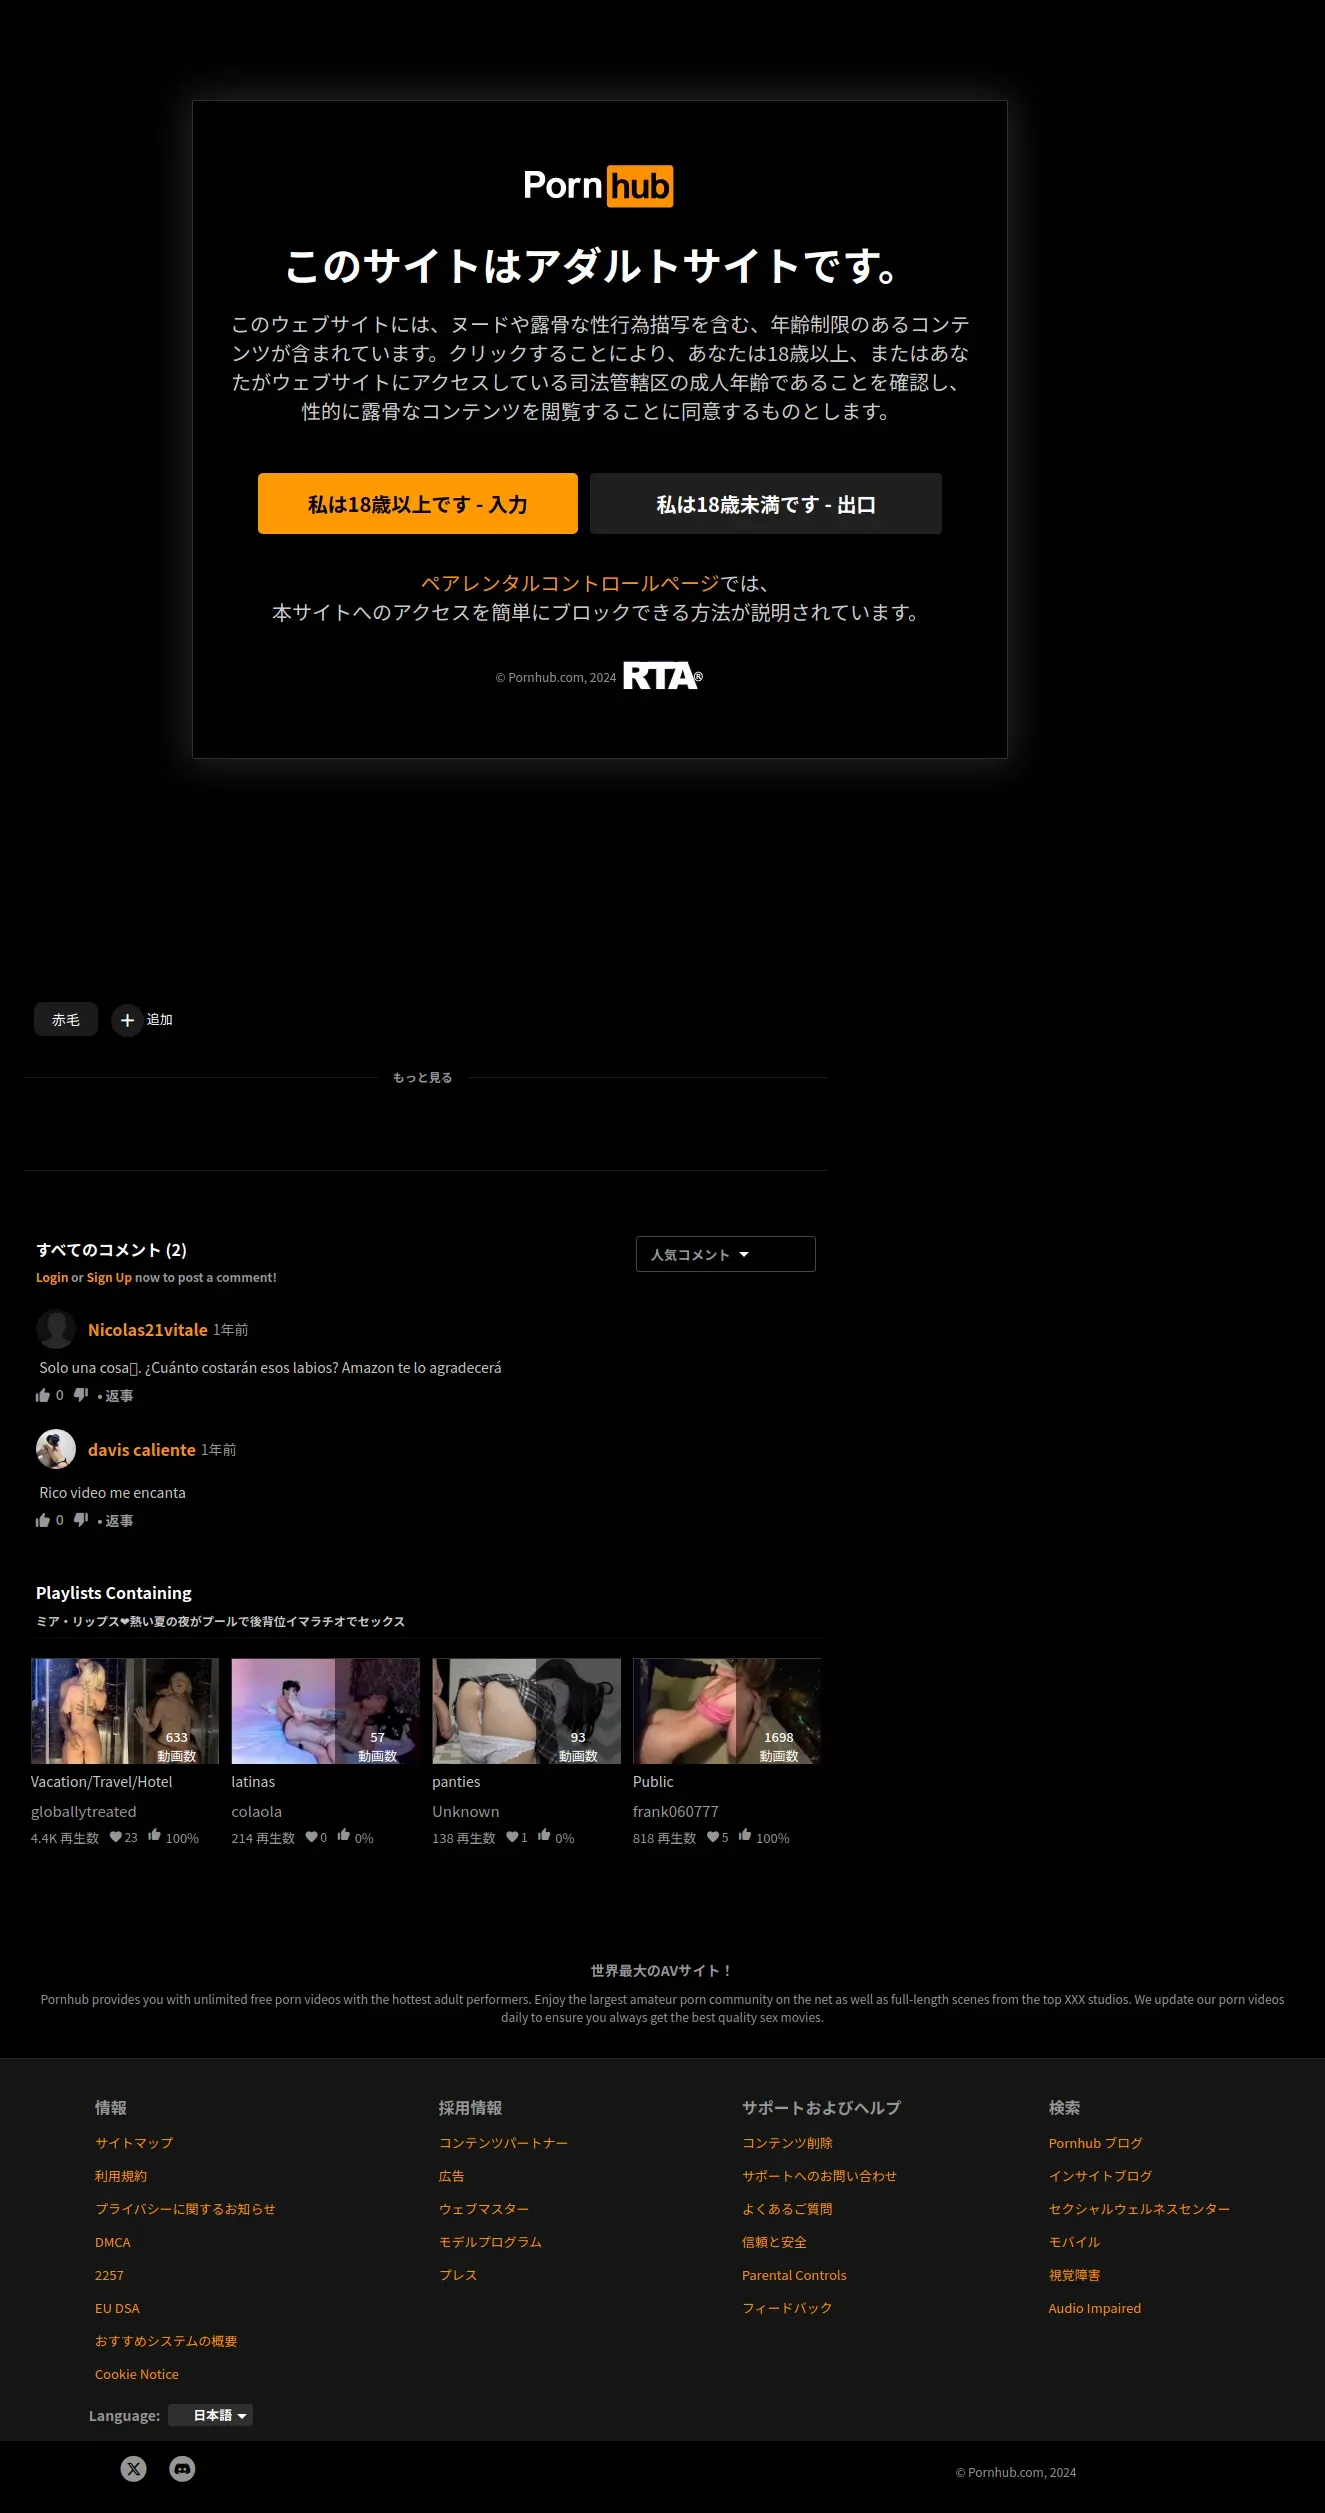Viewport: 1325px width, 2513px height.
Task: Open the よくあるご質問 footer link
Action: click(x=787, y=2209)
